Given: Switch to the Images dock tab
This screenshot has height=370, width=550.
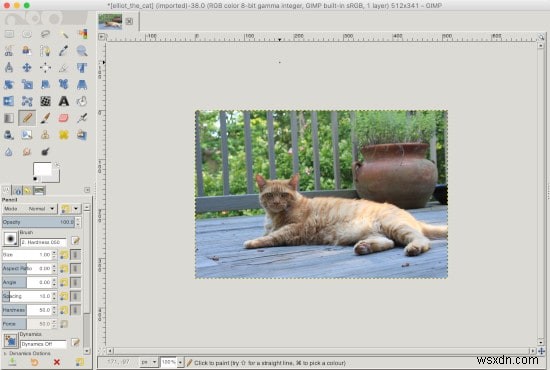Looking at the screenshot, I should [39, 190].
